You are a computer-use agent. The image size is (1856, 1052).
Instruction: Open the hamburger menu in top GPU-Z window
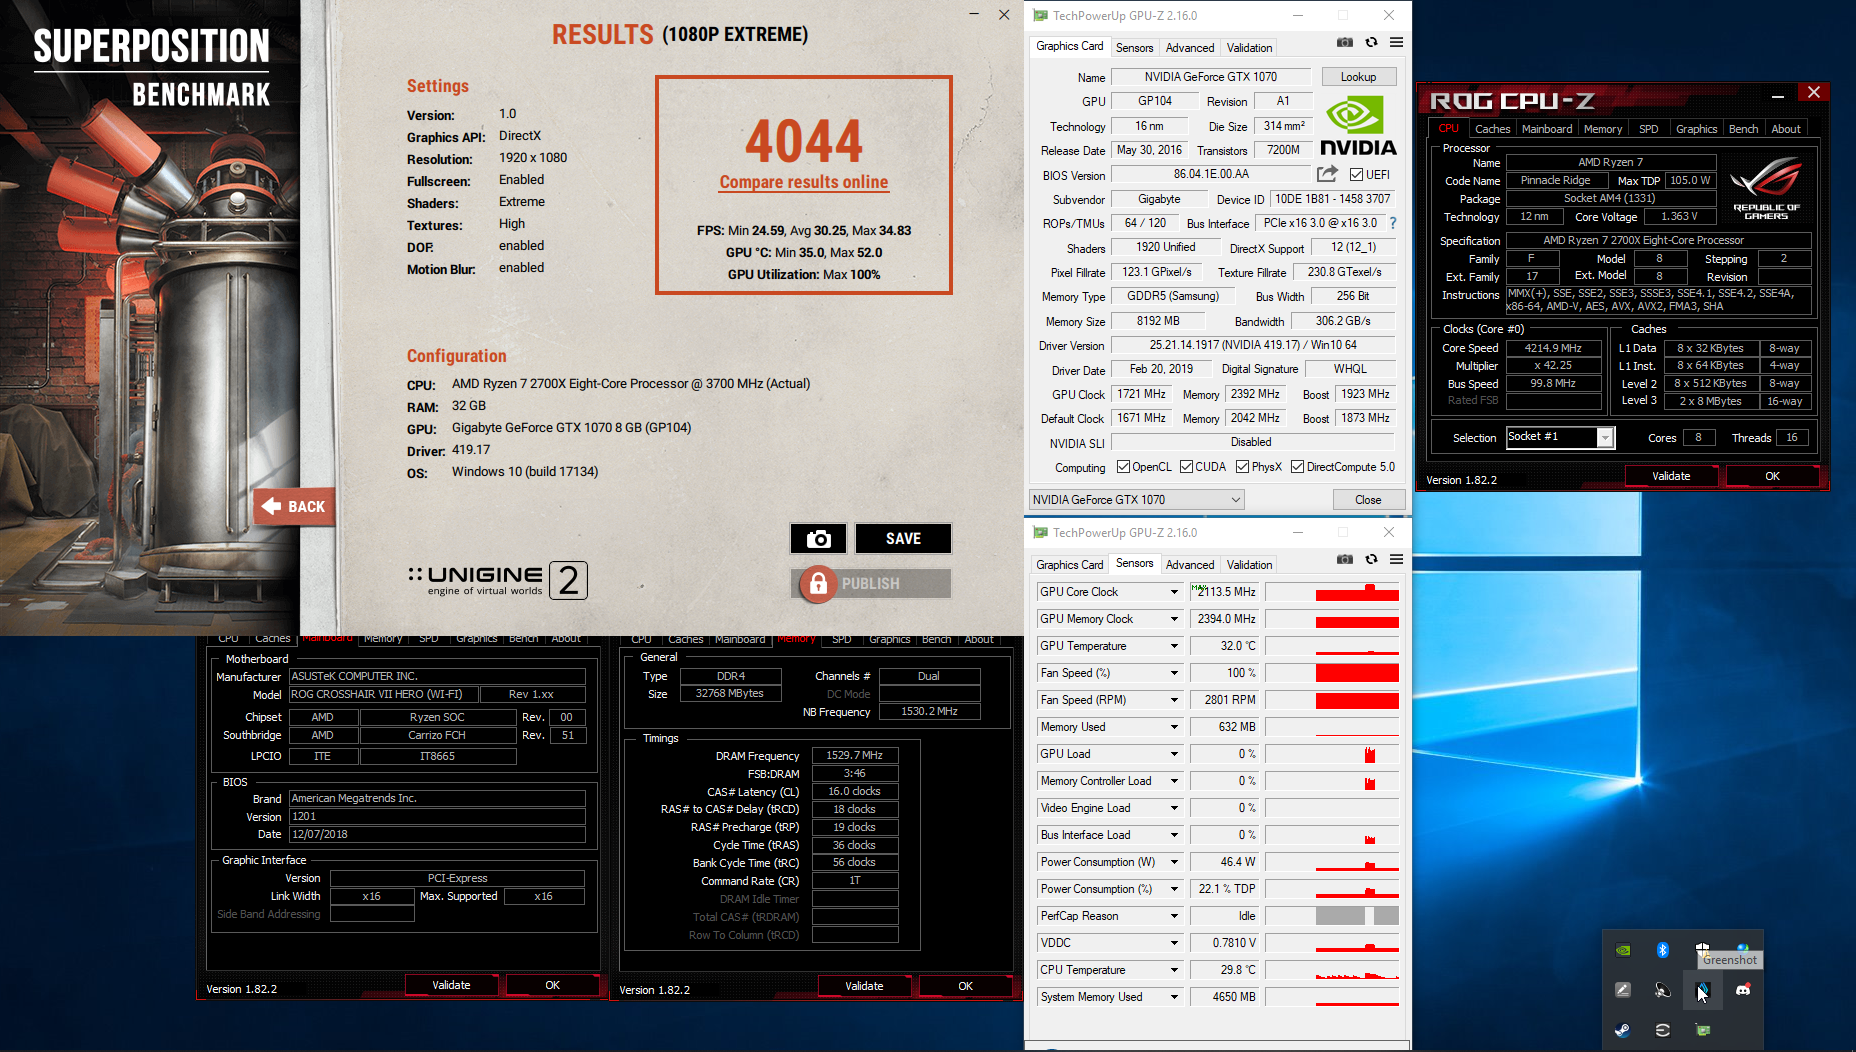pos(1396,42)
